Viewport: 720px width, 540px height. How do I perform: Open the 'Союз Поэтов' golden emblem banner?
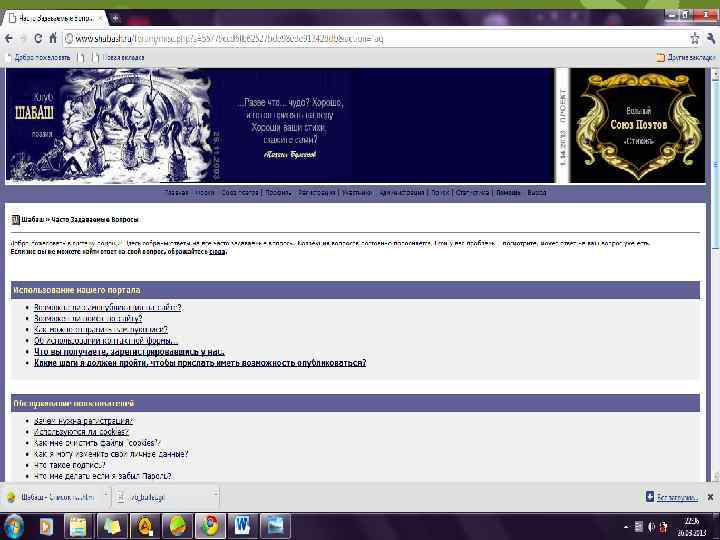637,125
